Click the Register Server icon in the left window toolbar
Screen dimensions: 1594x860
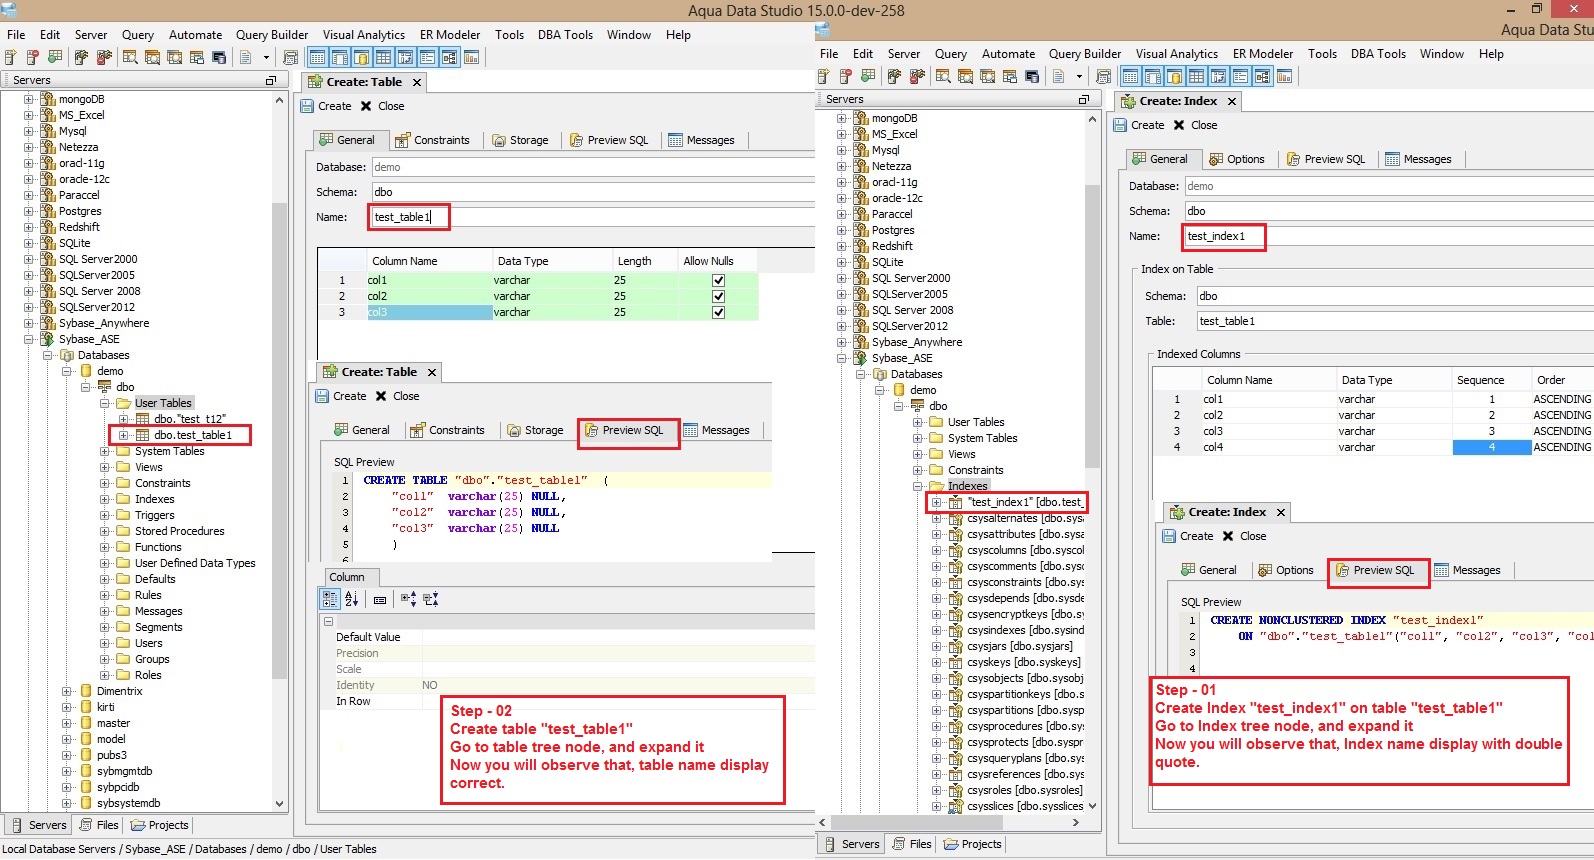point(11,57)
